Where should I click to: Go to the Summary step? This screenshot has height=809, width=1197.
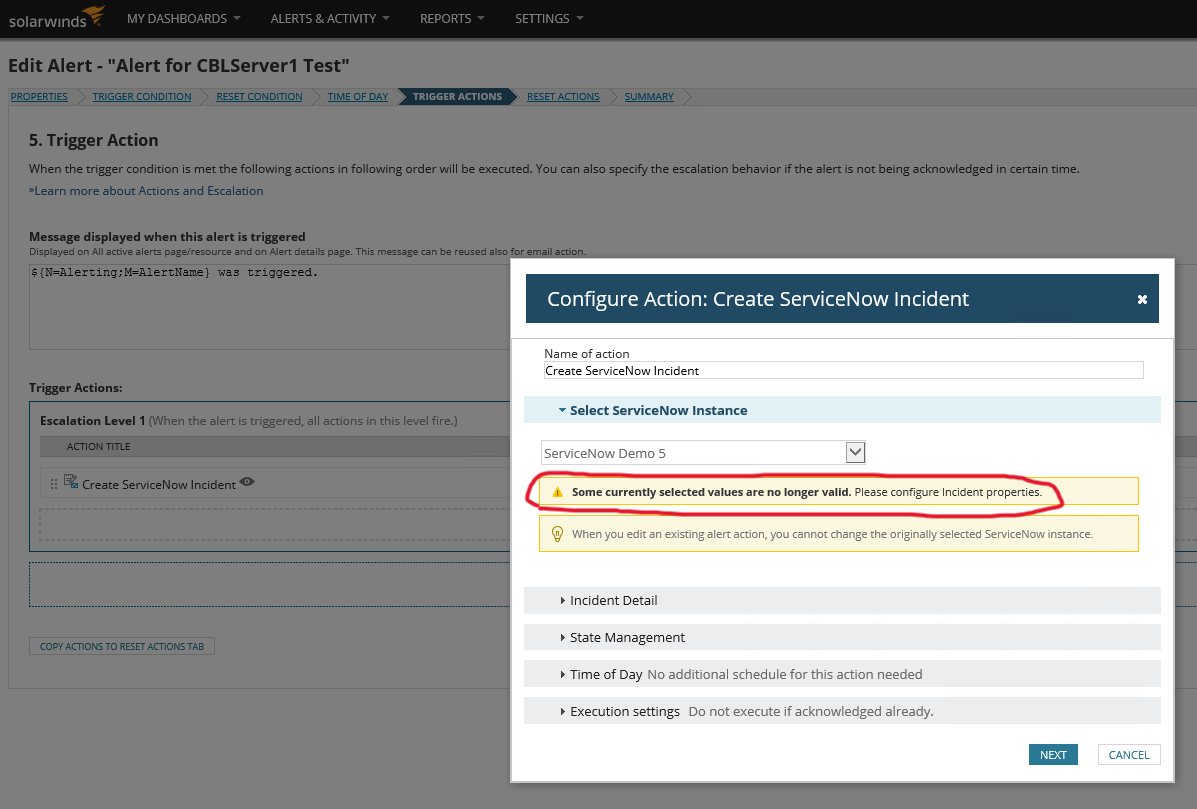coord(649,96)
